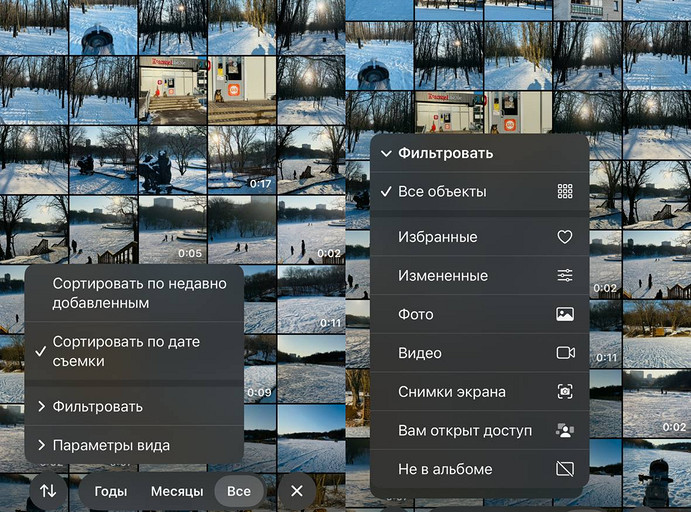This screenshot has height=512, width=691.
Task: Click the picture icon beside Фото
Action: [565, 314]
